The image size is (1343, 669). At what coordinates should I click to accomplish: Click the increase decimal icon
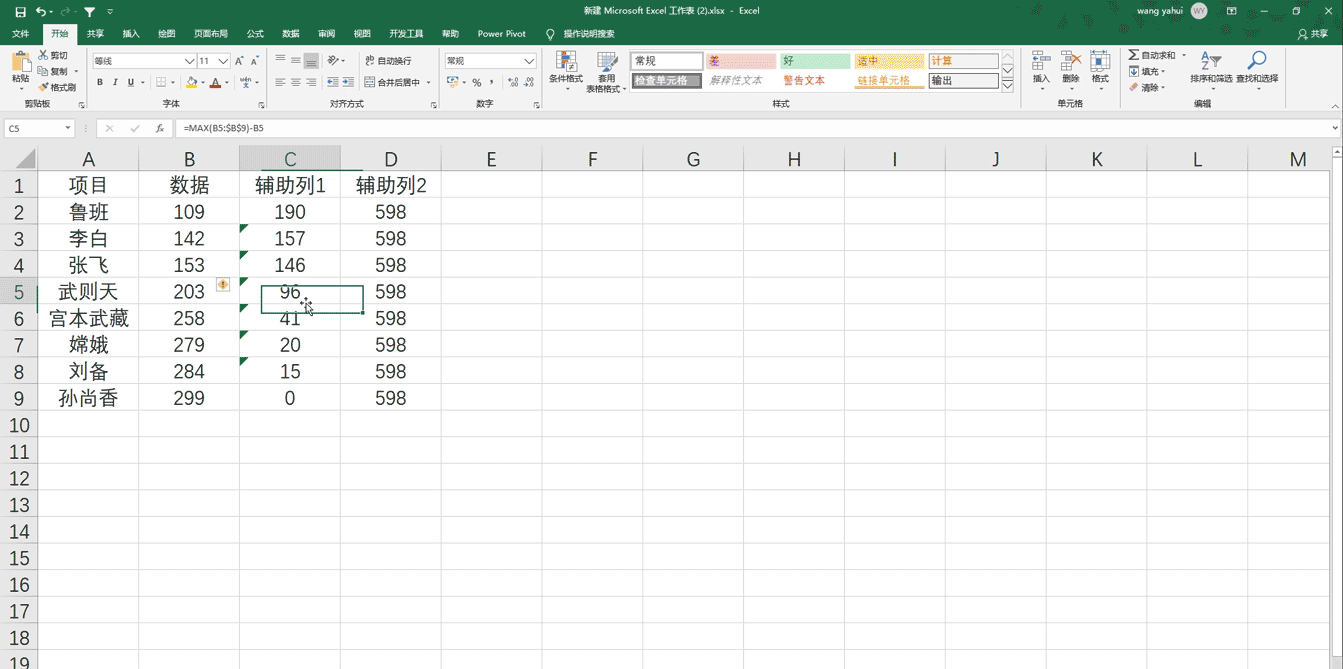513,82
